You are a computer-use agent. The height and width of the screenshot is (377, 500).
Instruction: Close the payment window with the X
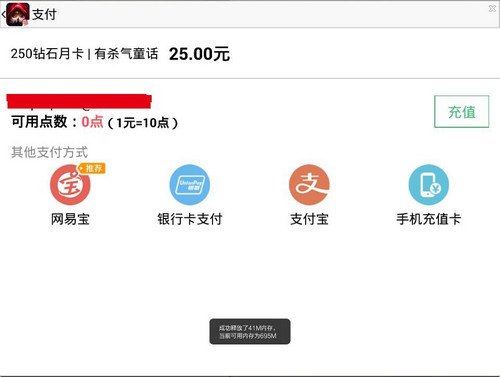(x=492, y=9)
